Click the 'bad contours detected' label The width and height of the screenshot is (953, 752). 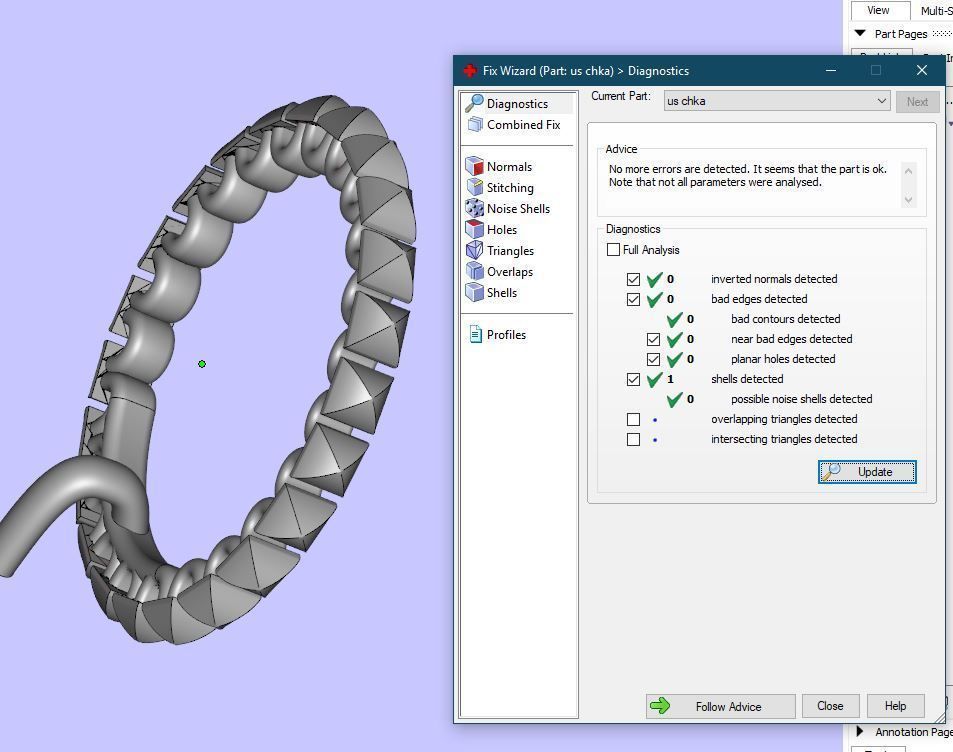(x=785, y=319)
